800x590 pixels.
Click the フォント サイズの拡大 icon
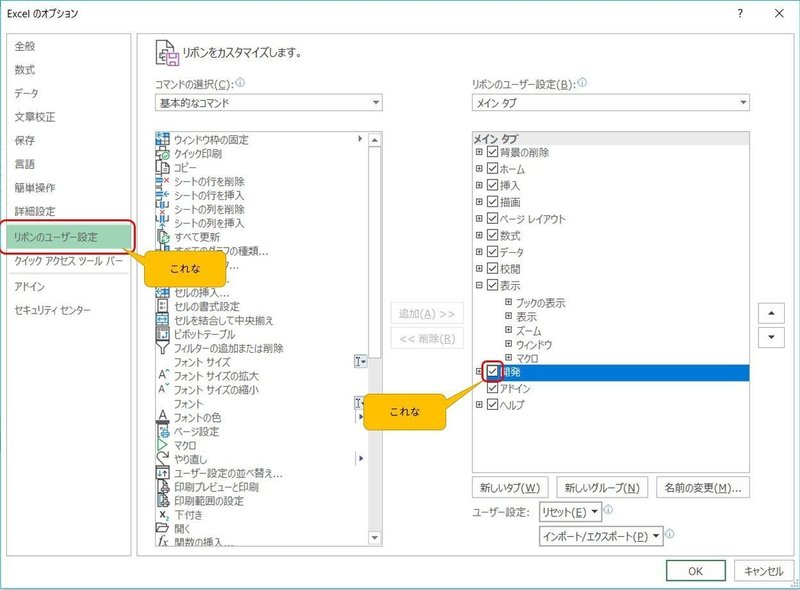coord(162,376)
